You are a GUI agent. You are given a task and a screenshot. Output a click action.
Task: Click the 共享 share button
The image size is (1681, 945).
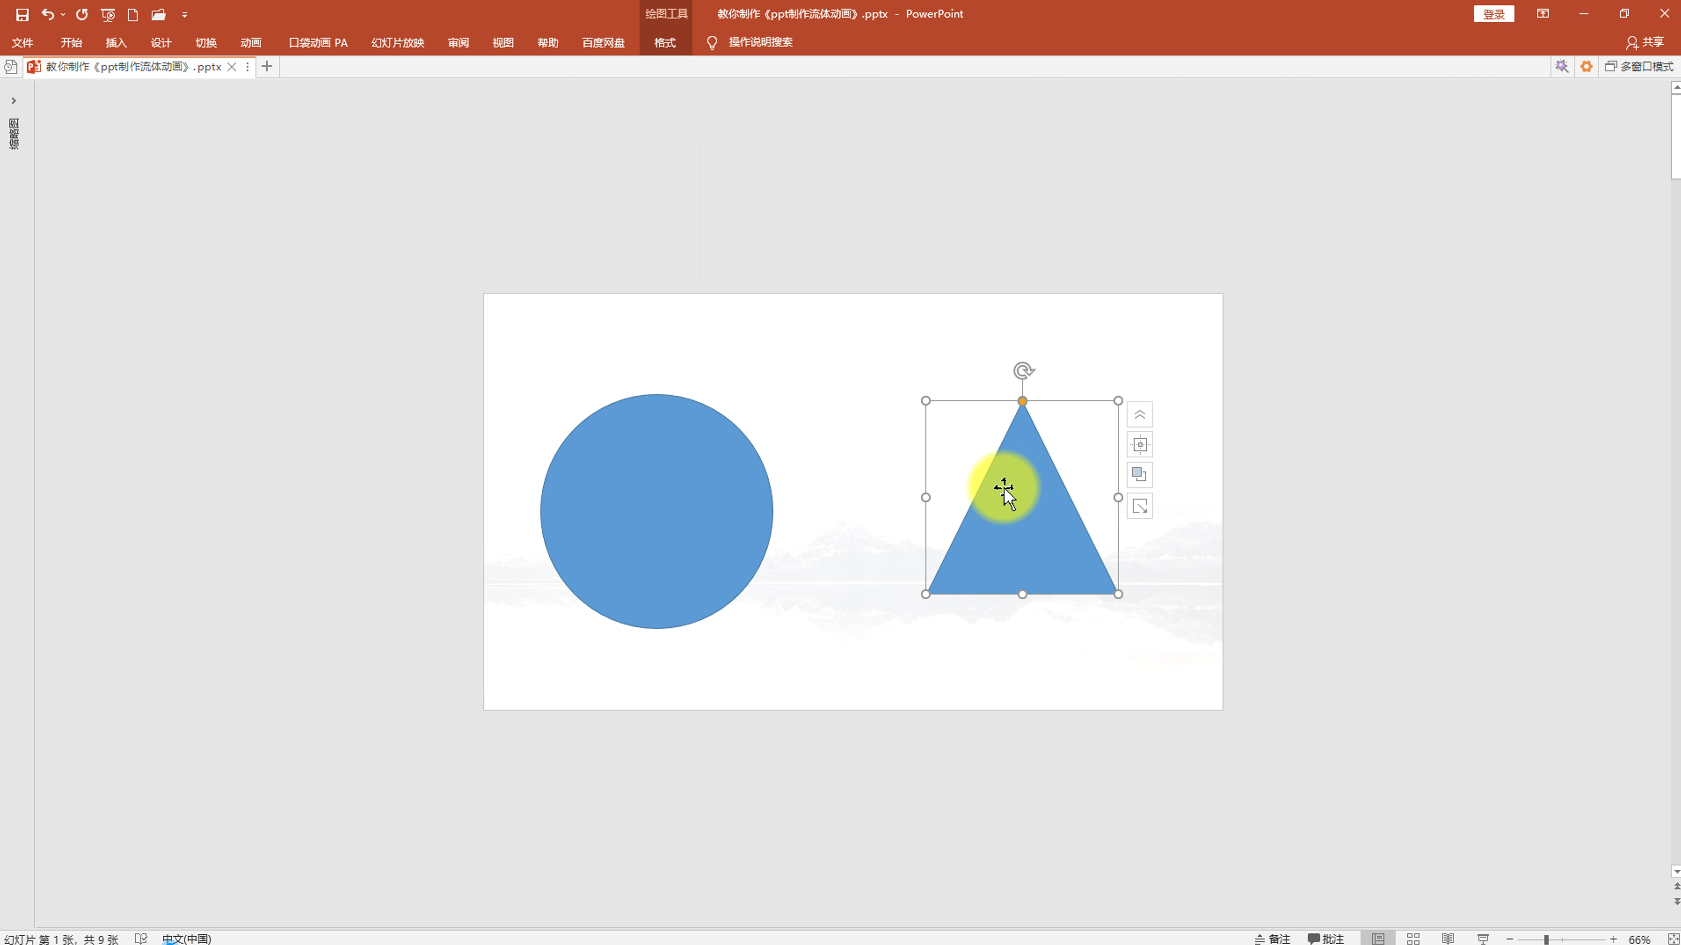(1645, 42)
